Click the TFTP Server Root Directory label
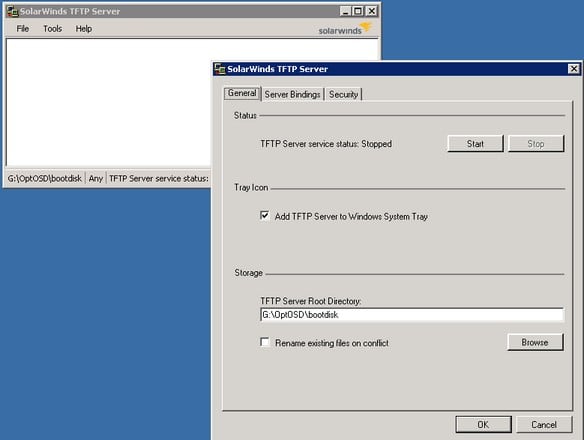The height and width of the screenshot is (440, 584). (311, 301)
